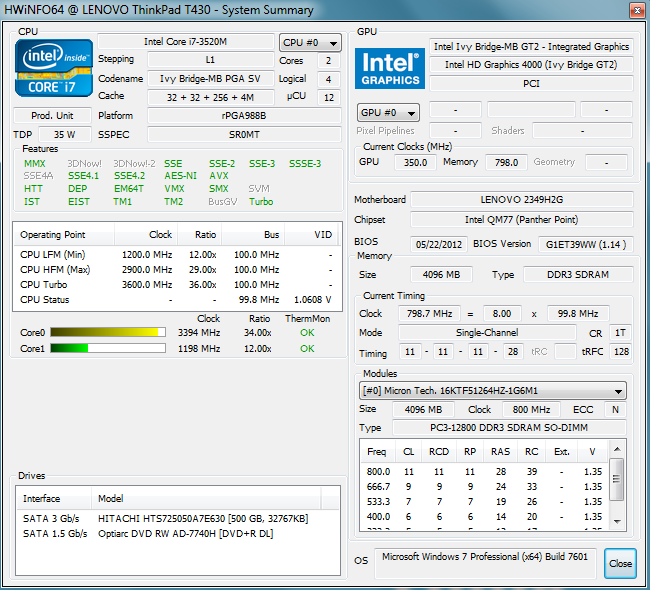Click the GPU clock value 350.0
Image resolution: width=650 pixels, height=590 pixels.
point(415,162)
